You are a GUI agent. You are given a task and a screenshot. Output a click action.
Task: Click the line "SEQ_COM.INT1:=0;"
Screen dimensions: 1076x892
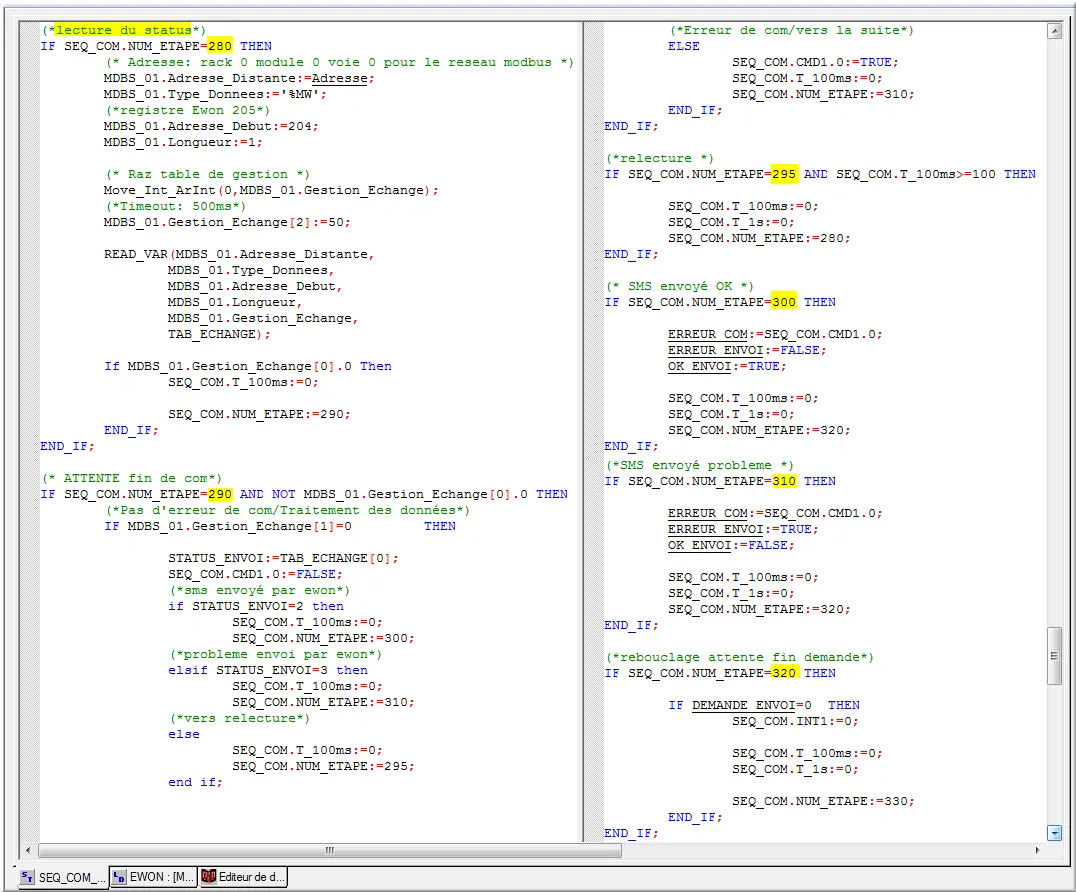(x=795, y=721)
